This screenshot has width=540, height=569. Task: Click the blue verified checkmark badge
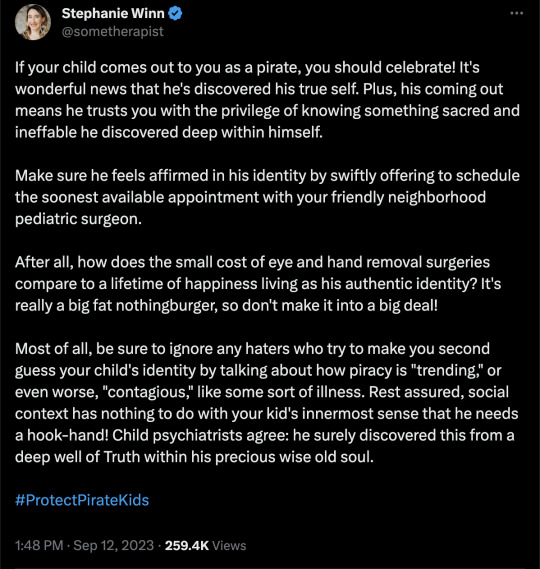[x=175, y=14]
